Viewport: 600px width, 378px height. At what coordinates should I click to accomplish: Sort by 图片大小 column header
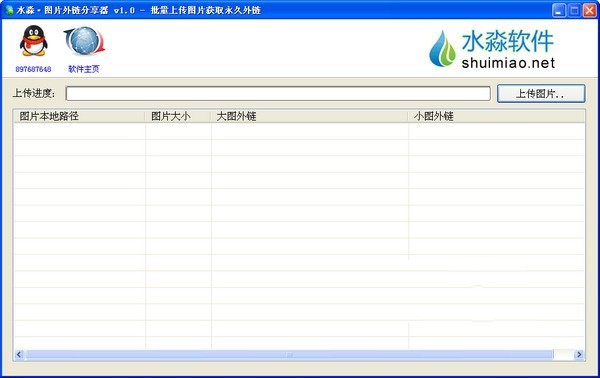pos(178,116)
